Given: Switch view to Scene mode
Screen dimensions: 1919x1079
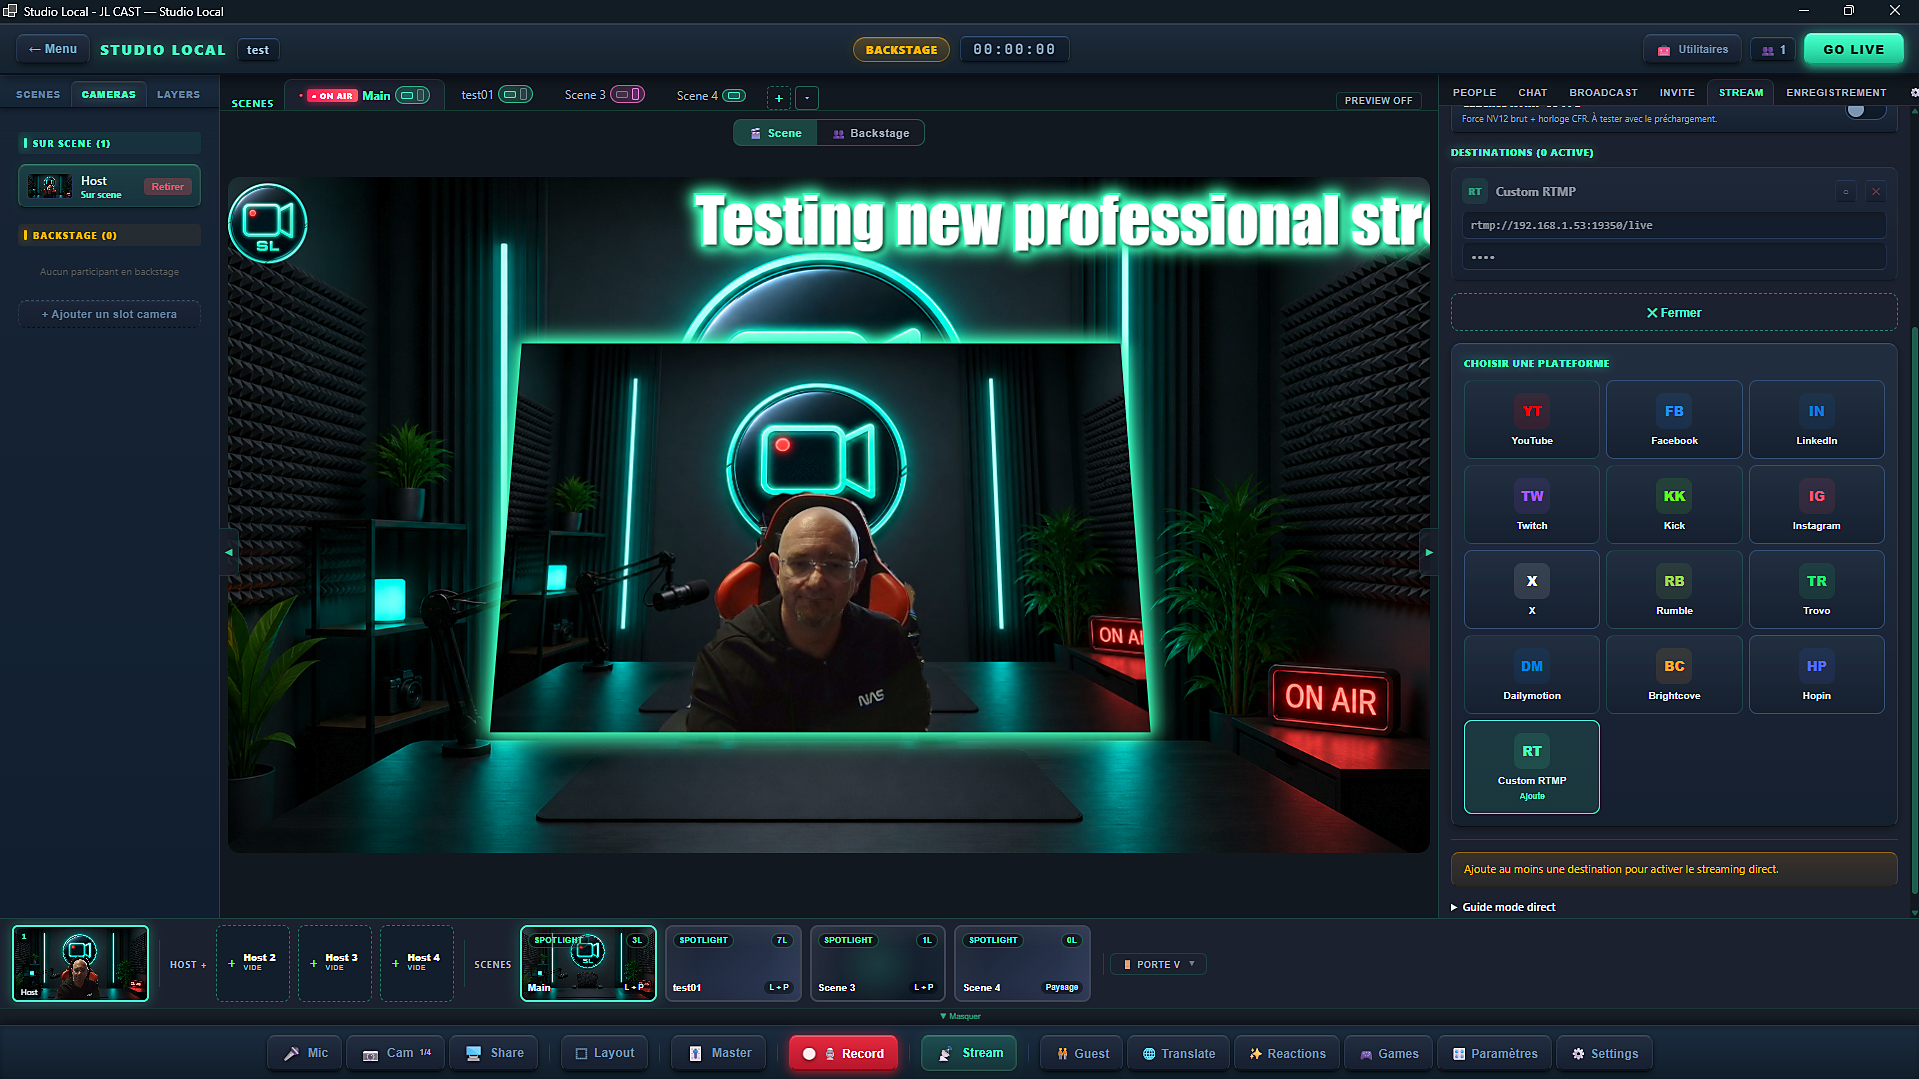Looking at the screenshot, I should pyautogui.click(x=776, y=133).
